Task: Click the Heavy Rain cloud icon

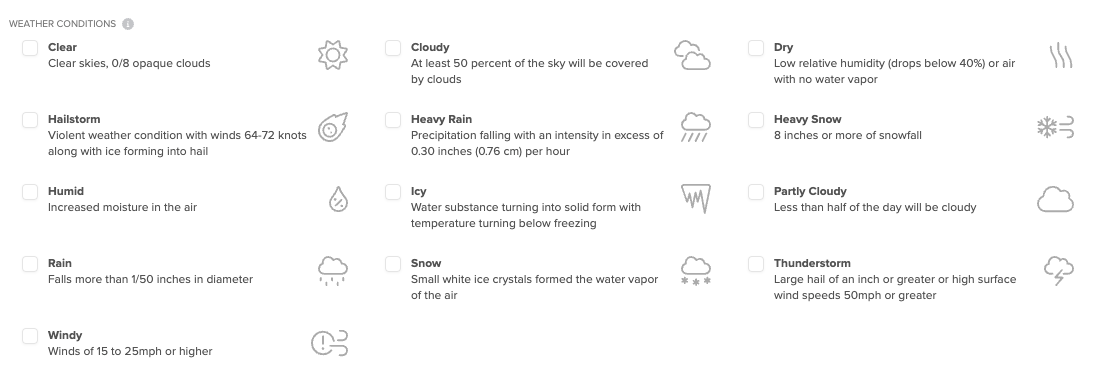Action: click(x=696, y=127)
